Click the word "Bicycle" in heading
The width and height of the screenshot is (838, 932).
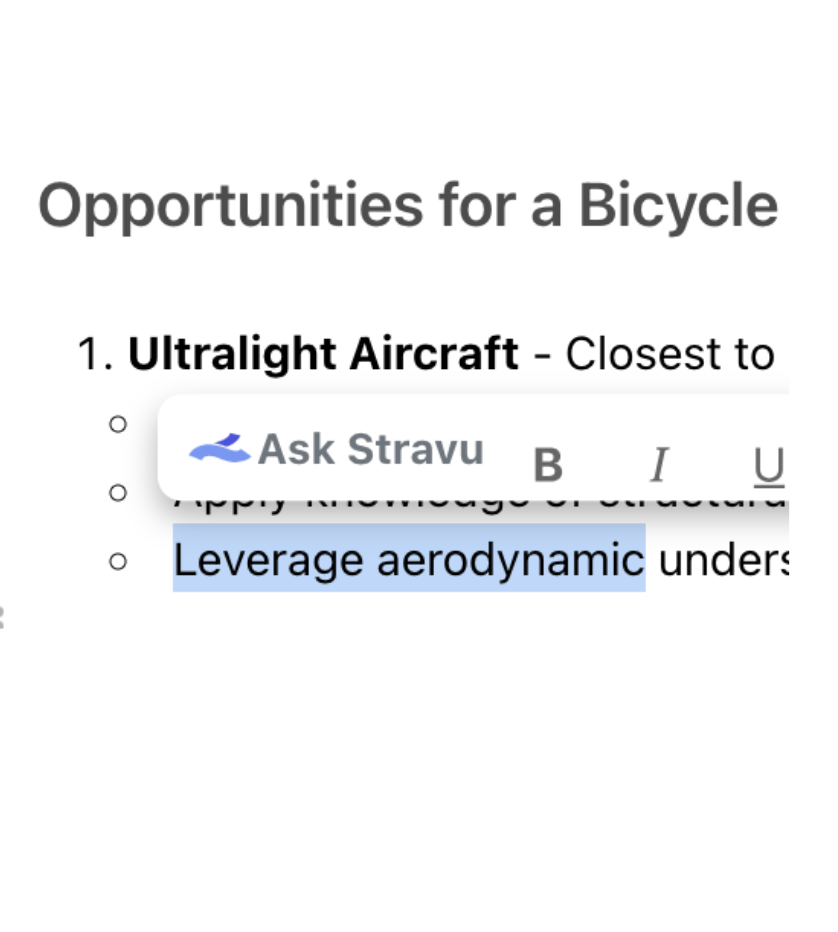point(677,206)
